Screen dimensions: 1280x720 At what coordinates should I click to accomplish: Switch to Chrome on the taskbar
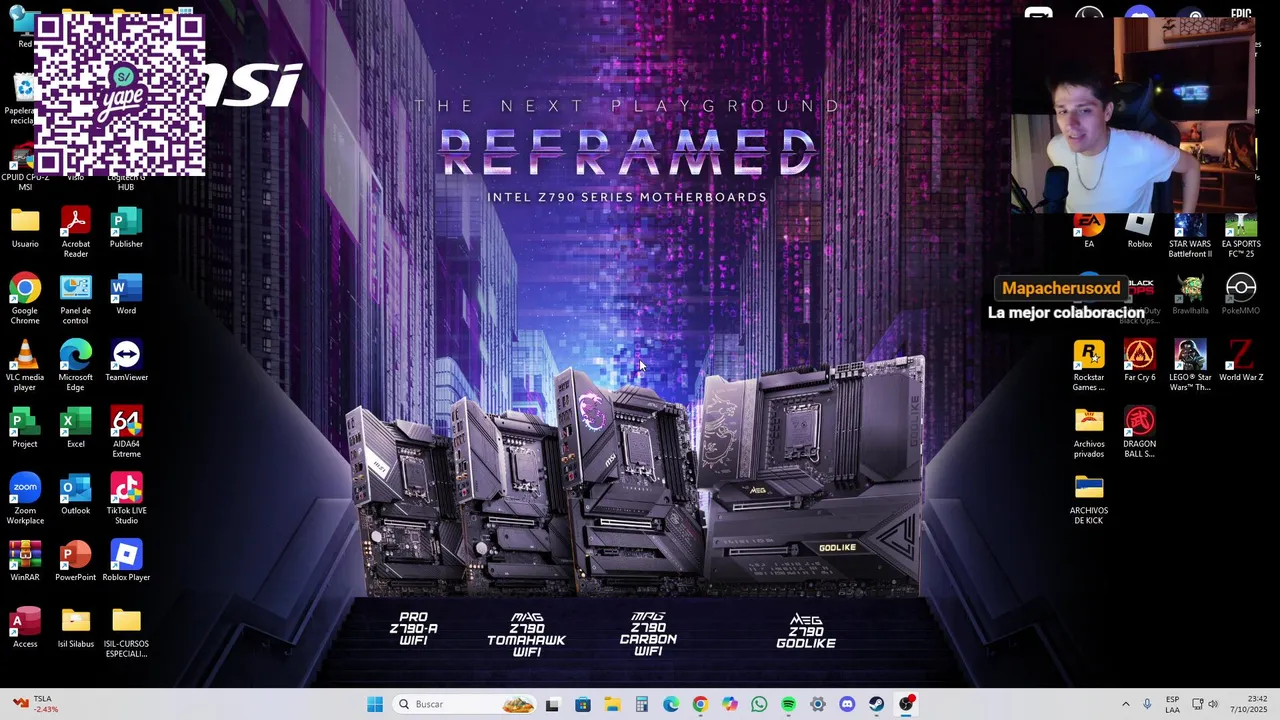tap(700, 704)
